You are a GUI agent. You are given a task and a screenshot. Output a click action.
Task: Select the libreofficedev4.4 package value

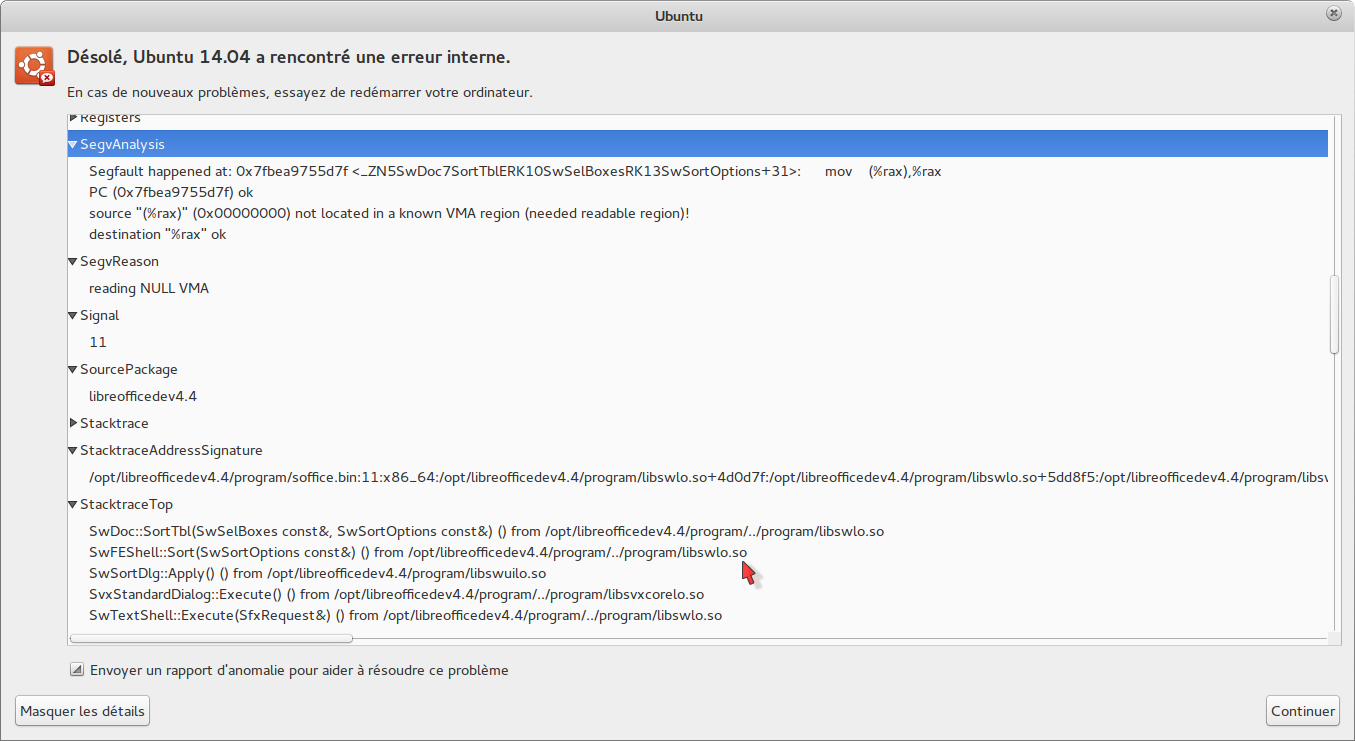143,397
